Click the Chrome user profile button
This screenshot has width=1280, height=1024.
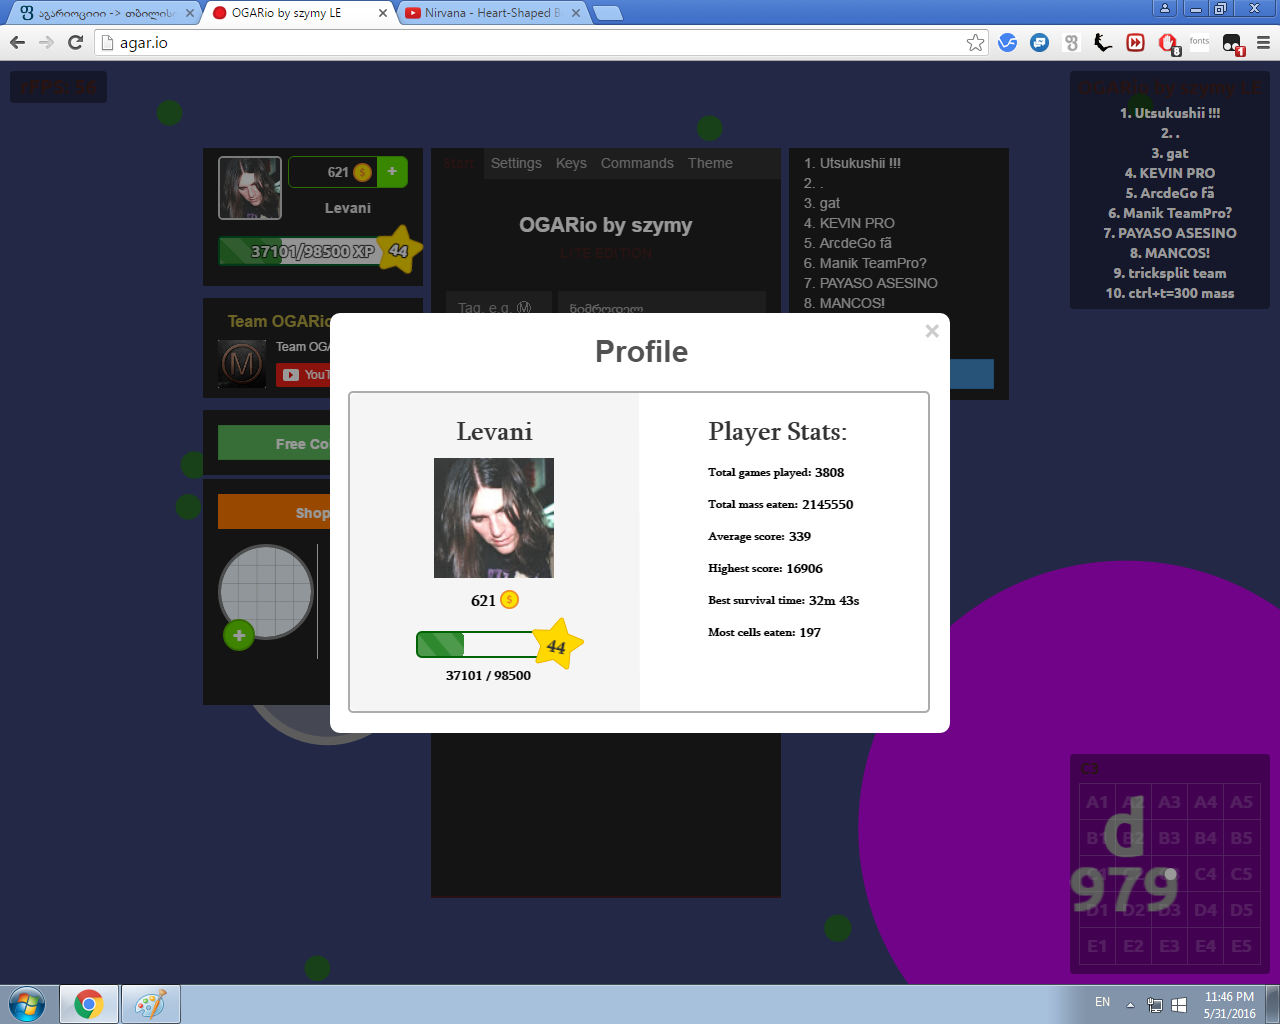(1165, 8)
